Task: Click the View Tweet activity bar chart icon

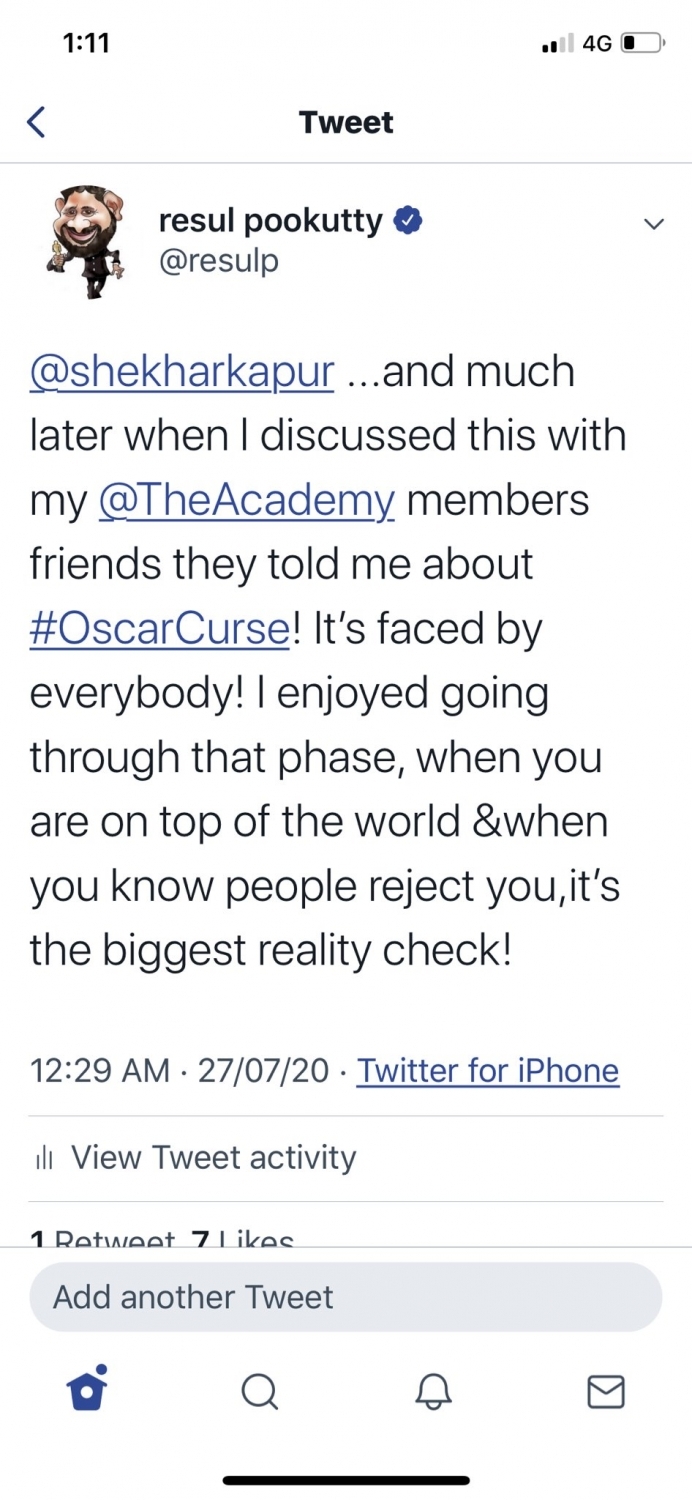Action: 42,1157
